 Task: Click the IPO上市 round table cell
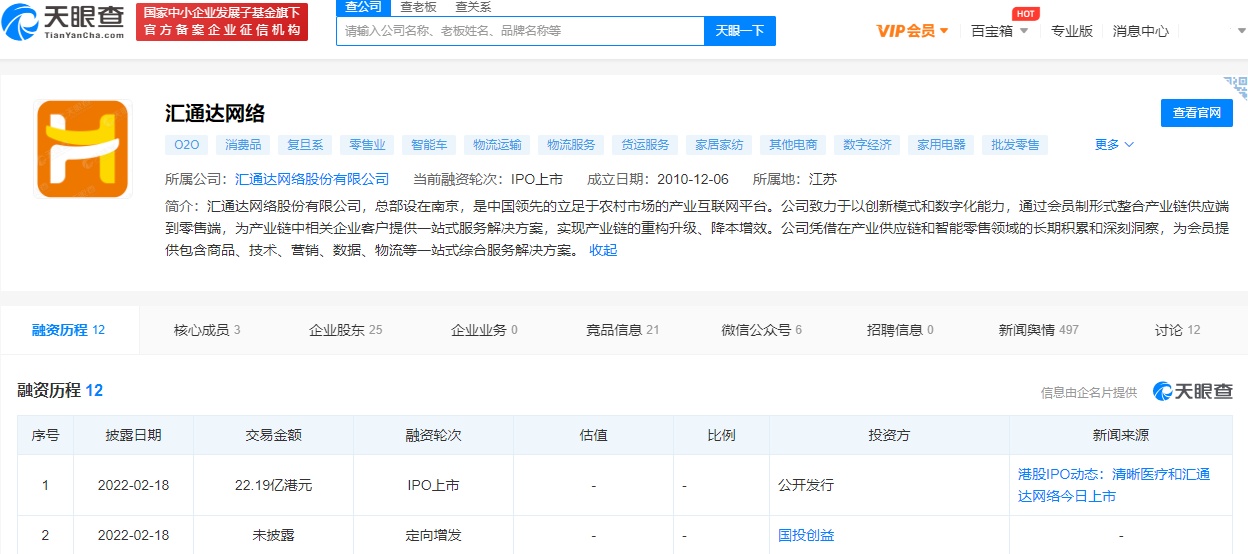pos(433,485)
